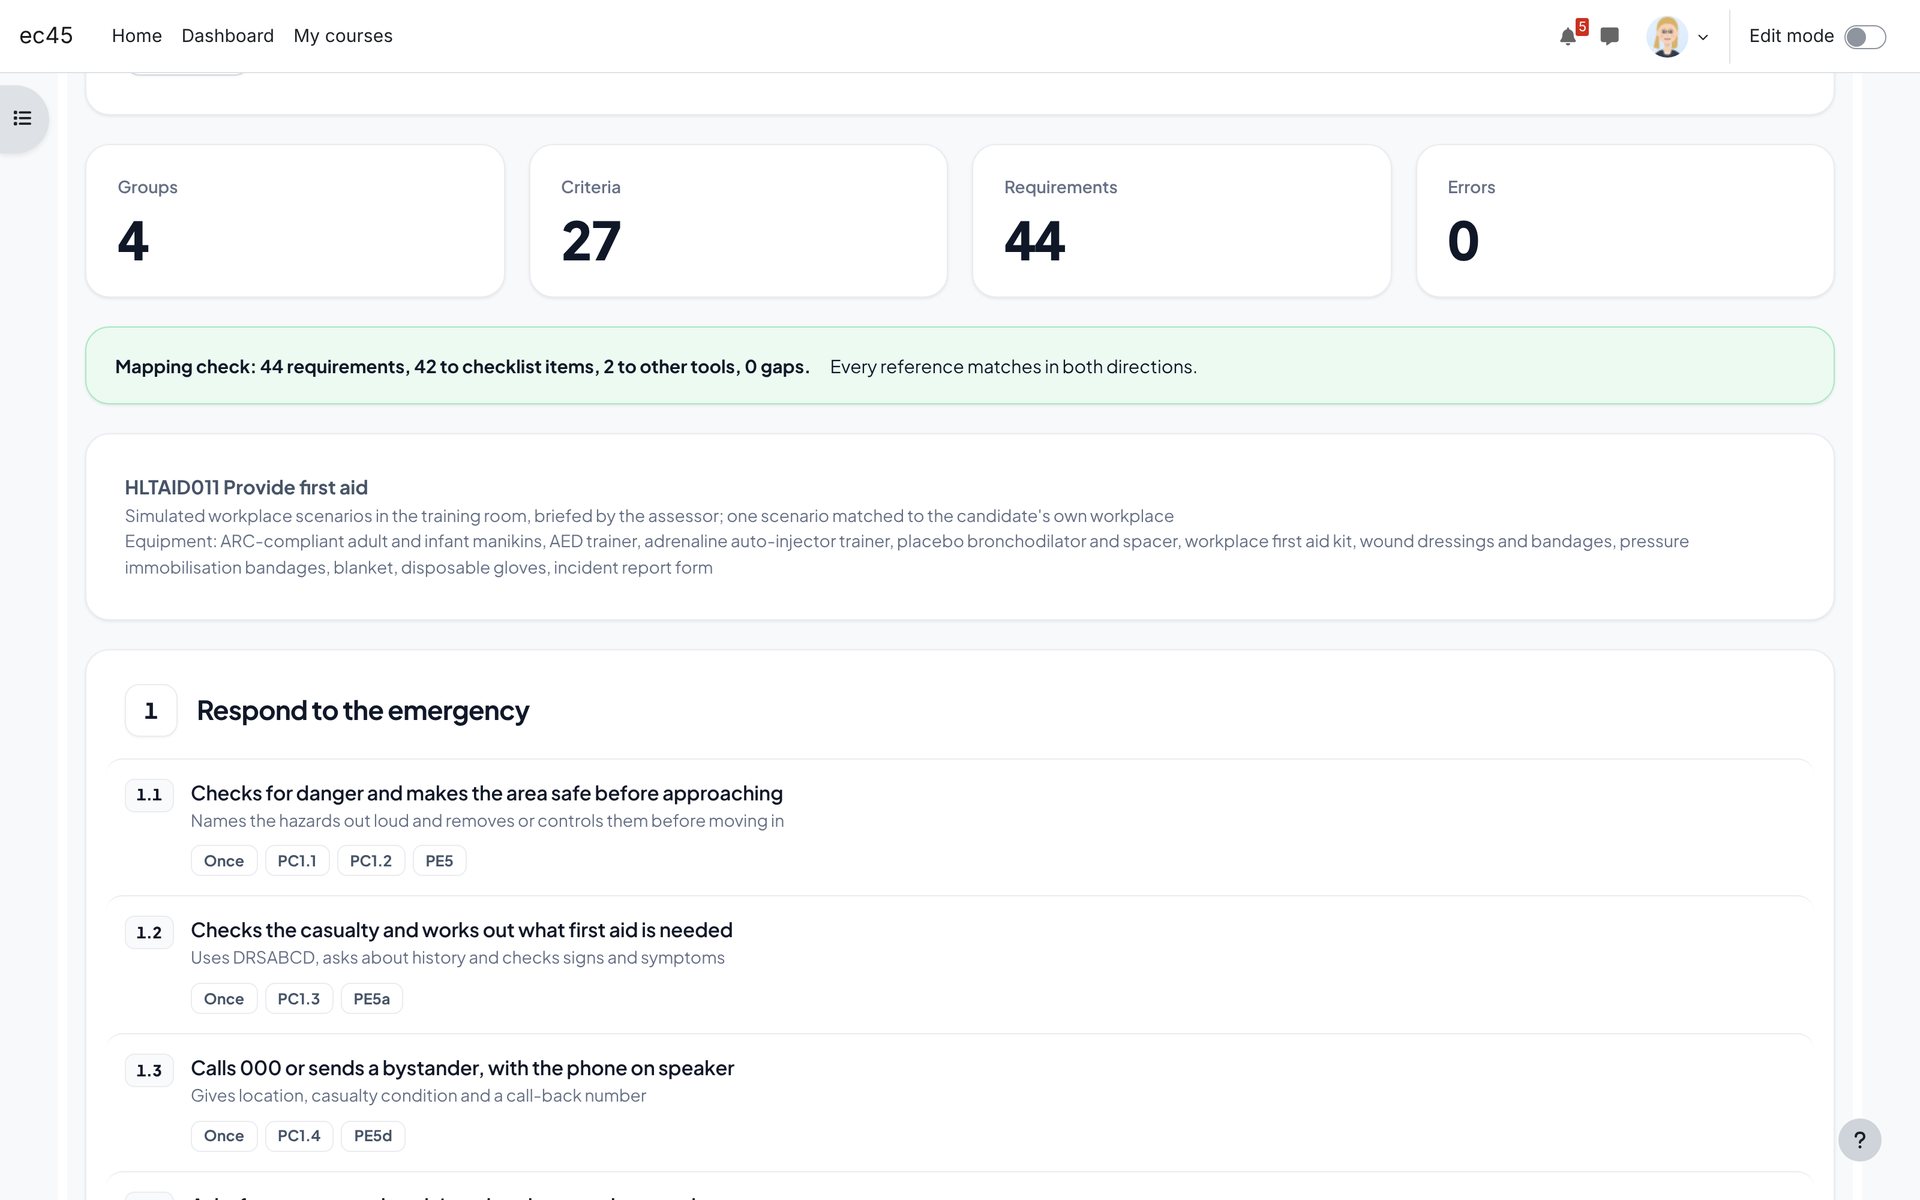Click the PC1.4 tag chip
This screenshot has height=1200, width=1920.
(299, 1136)
